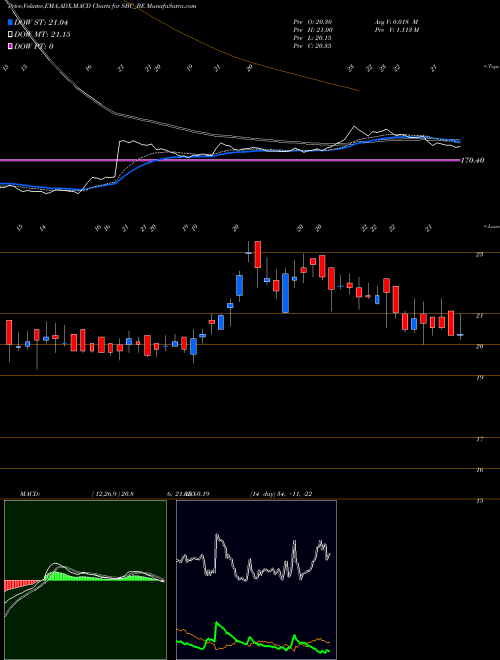
Task: Click the 'Pre C: 20.35' value
Action: pyautogui.click(x=313, y=46)
